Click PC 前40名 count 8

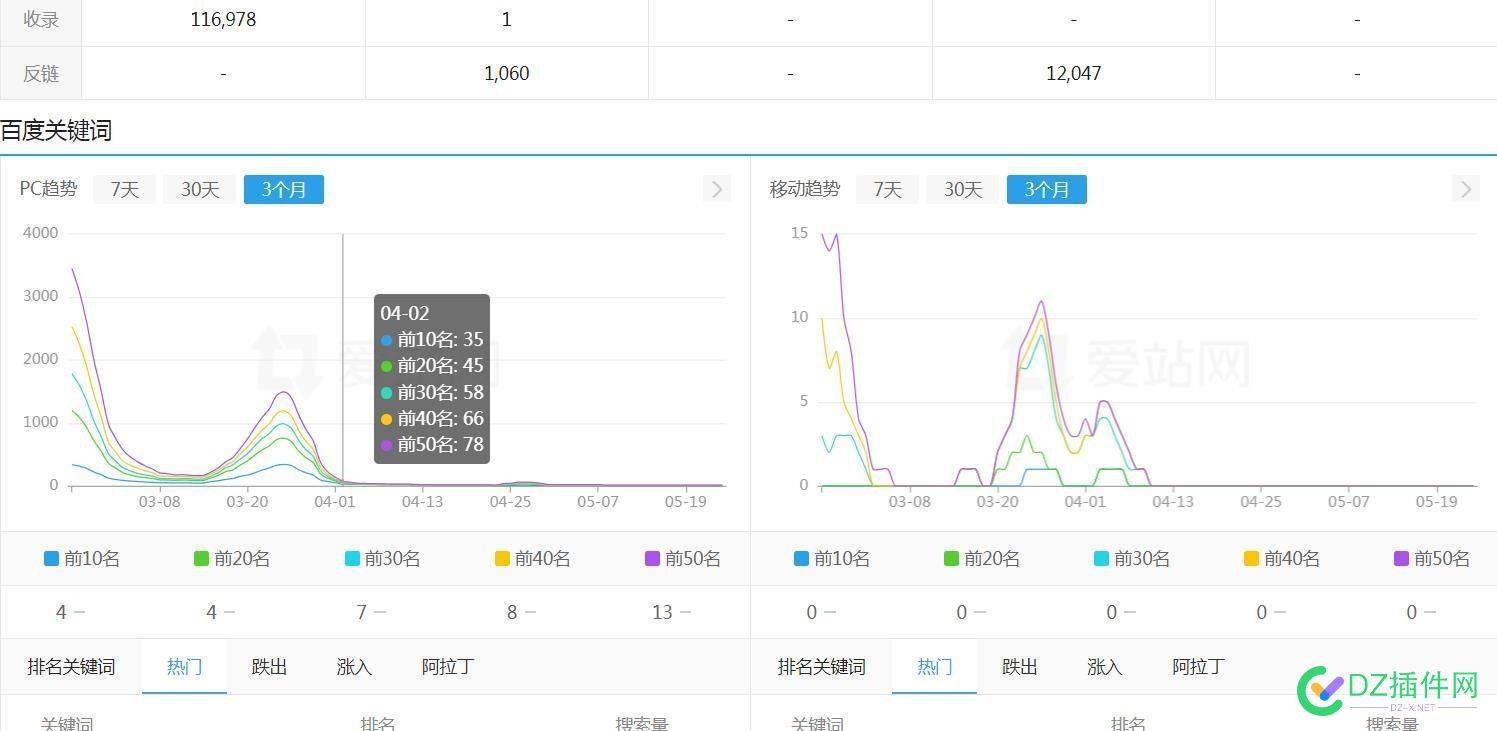click(512, 612)
